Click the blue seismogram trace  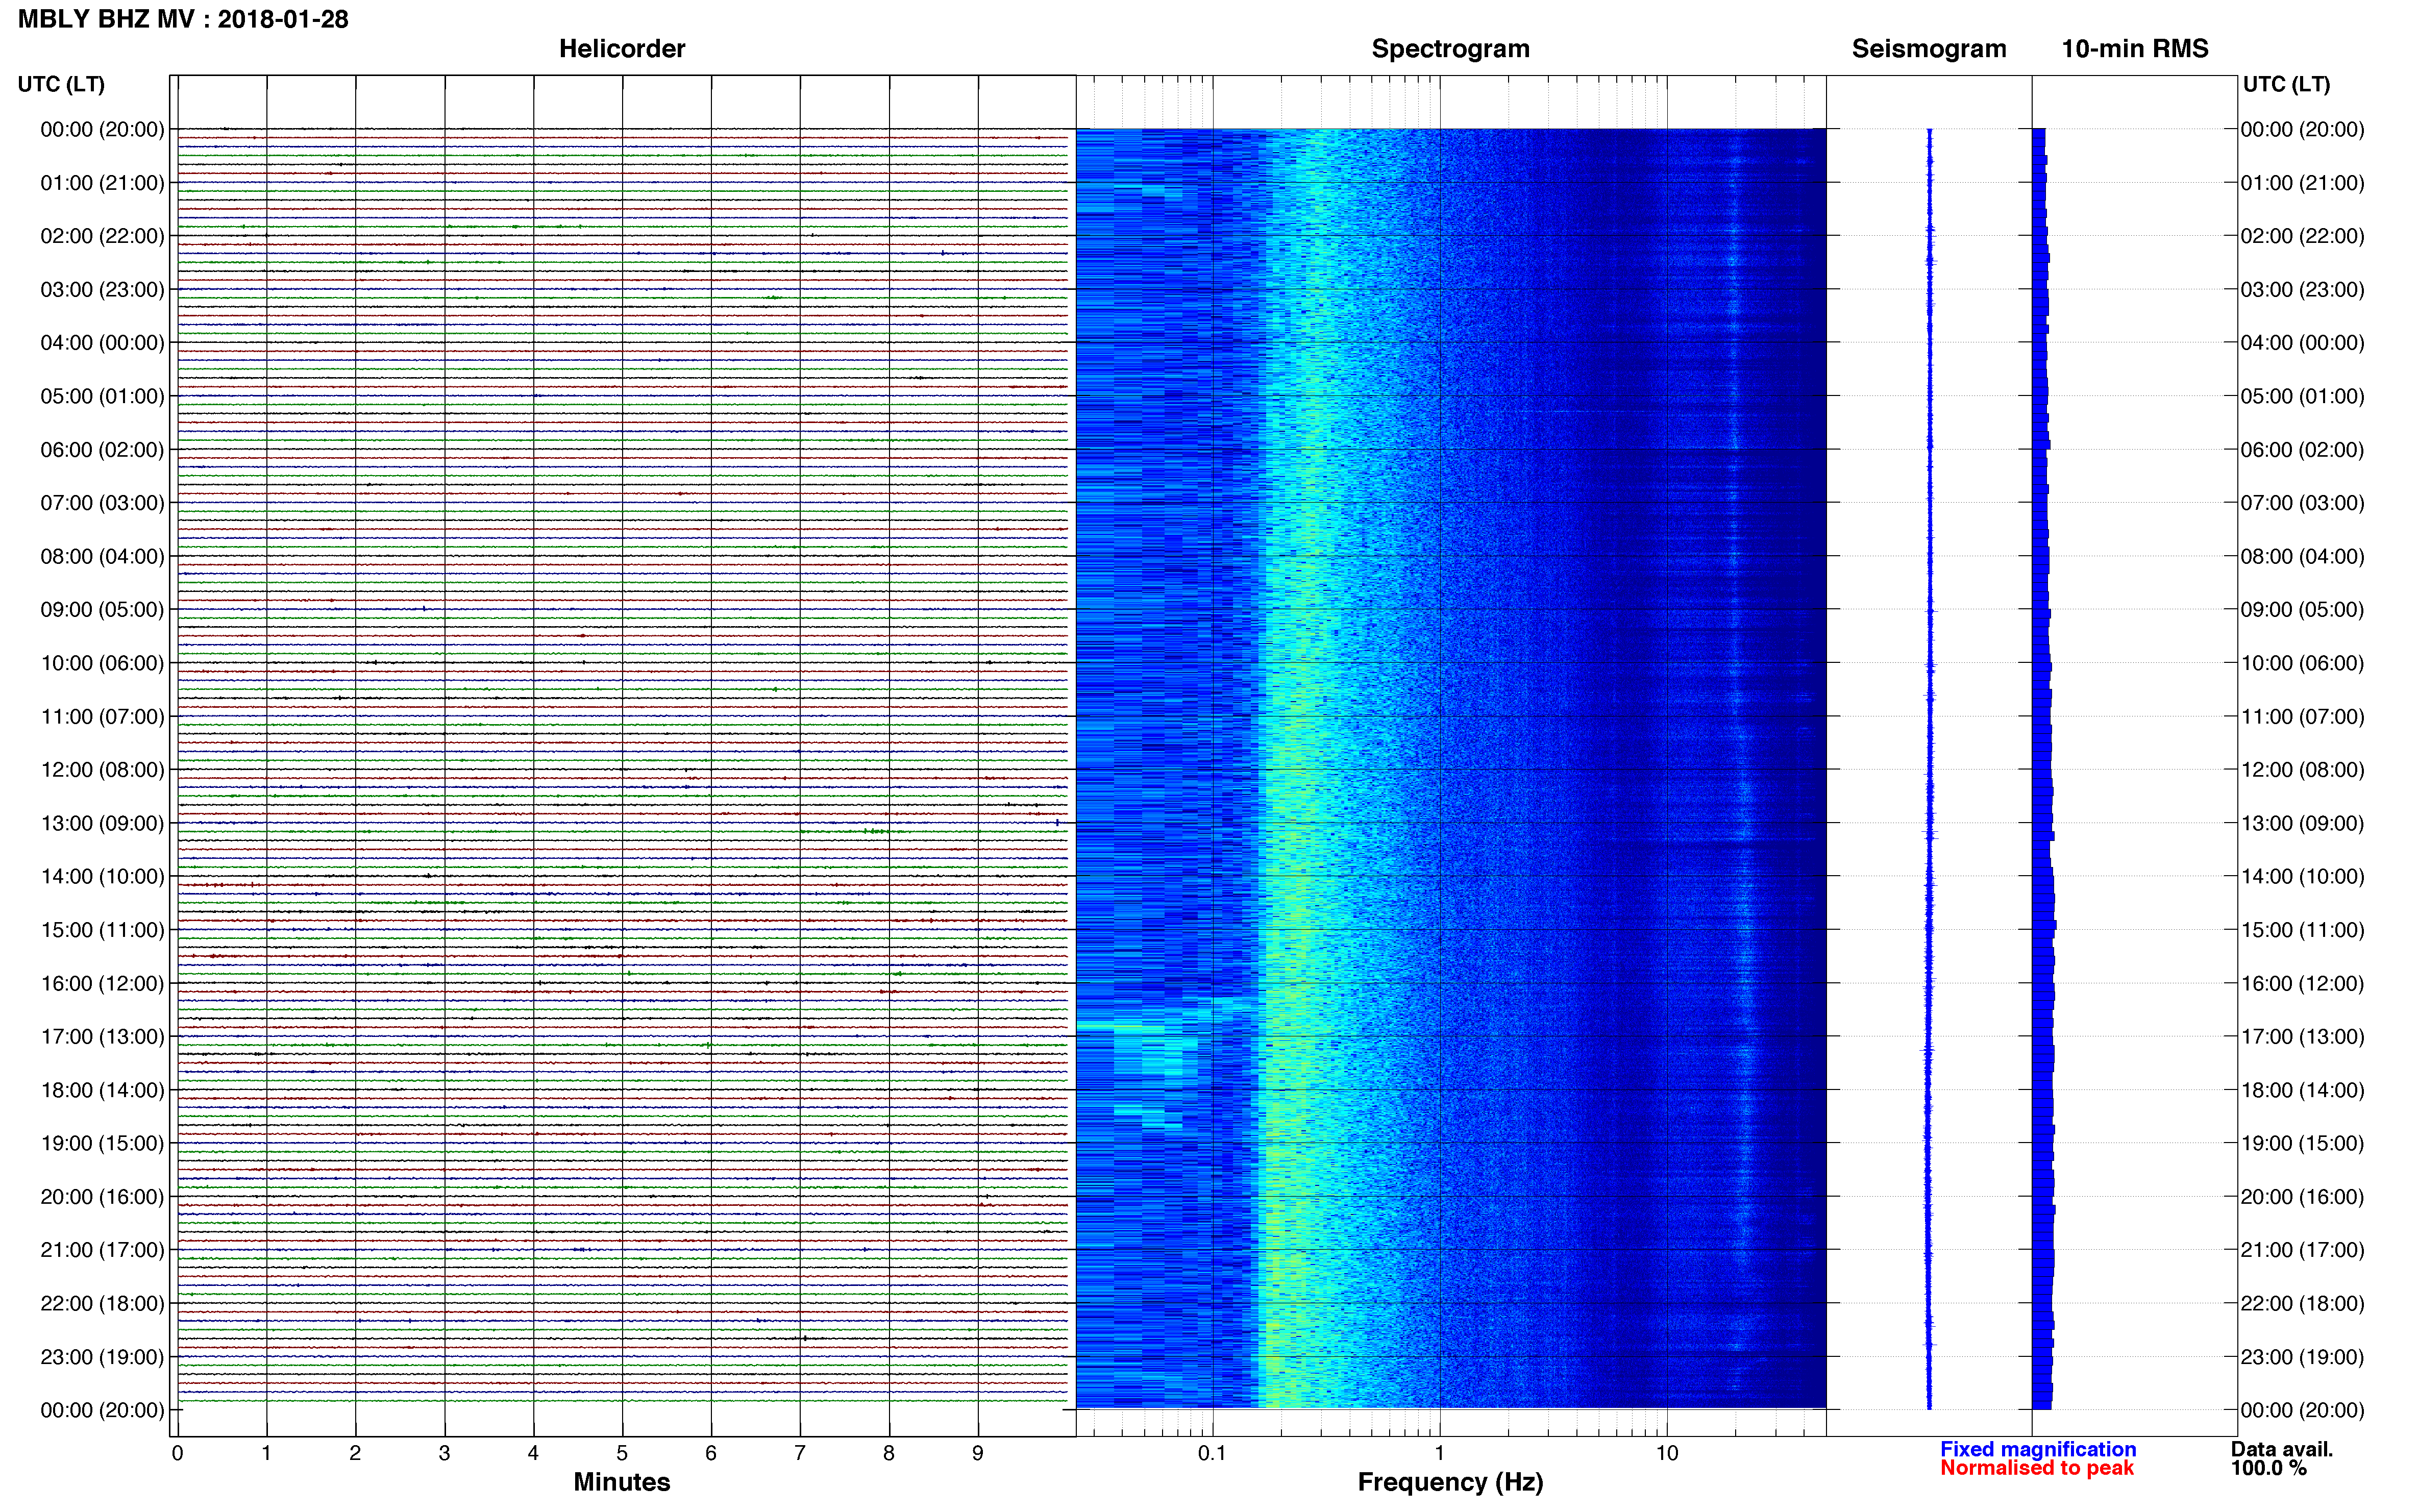tap(1929, 769)
